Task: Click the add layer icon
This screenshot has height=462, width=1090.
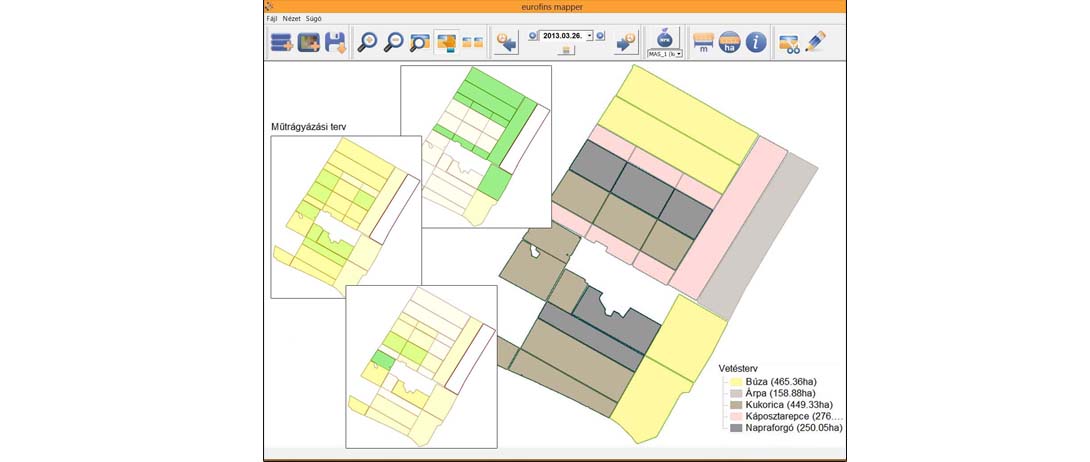Action: coord(282,42)
